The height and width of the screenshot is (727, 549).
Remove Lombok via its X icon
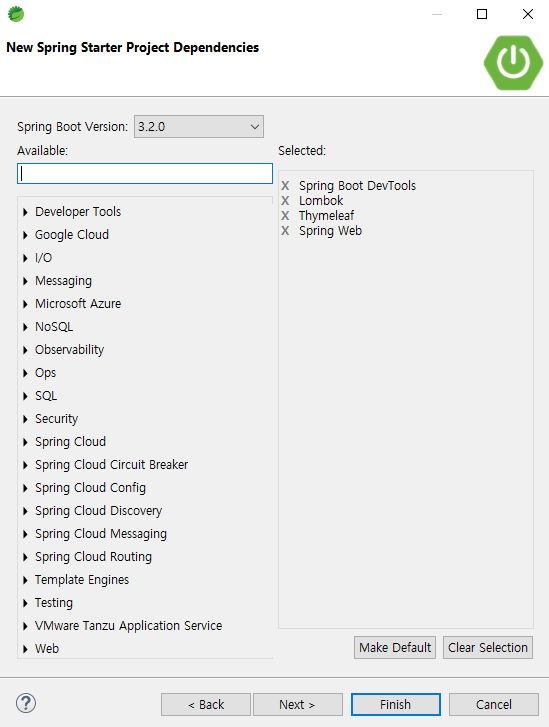tap(285, 201)
